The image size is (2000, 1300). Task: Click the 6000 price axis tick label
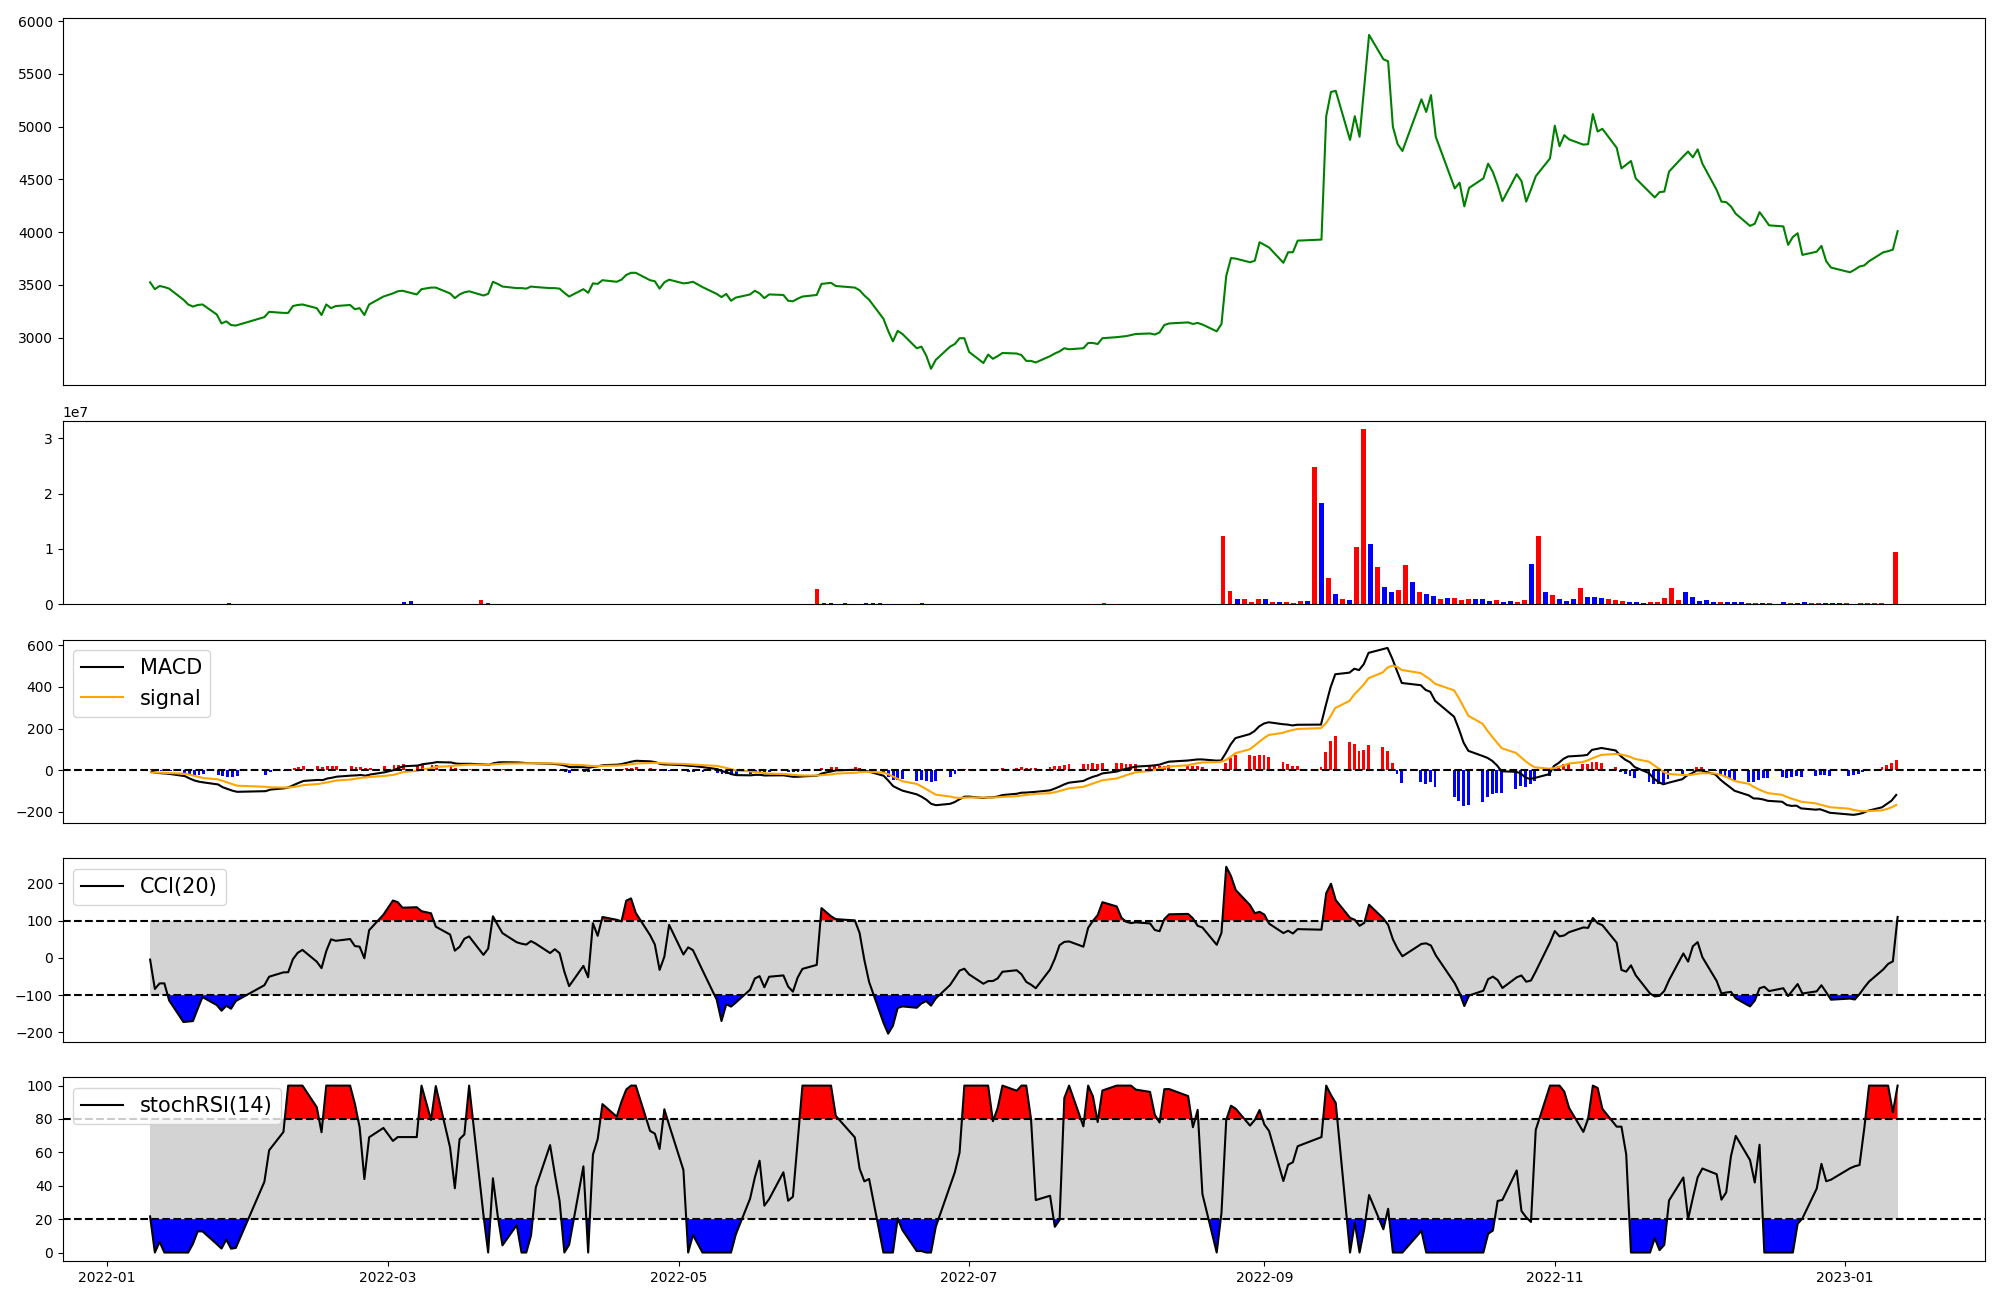pos(35,21)
